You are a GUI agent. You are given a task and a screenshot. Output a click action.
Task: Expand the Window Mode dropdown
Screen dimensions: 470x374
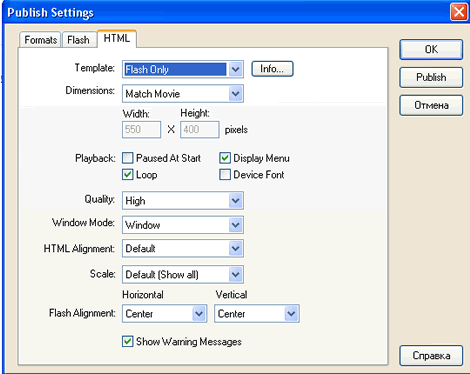[x=183, y=225]
